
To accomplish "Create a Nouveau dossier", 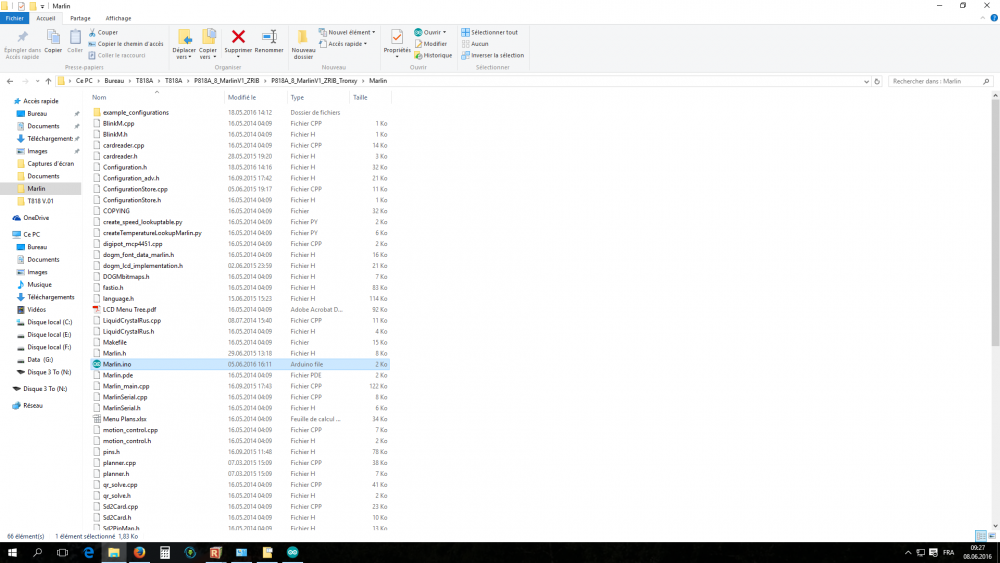I will (x=303, y=44).
